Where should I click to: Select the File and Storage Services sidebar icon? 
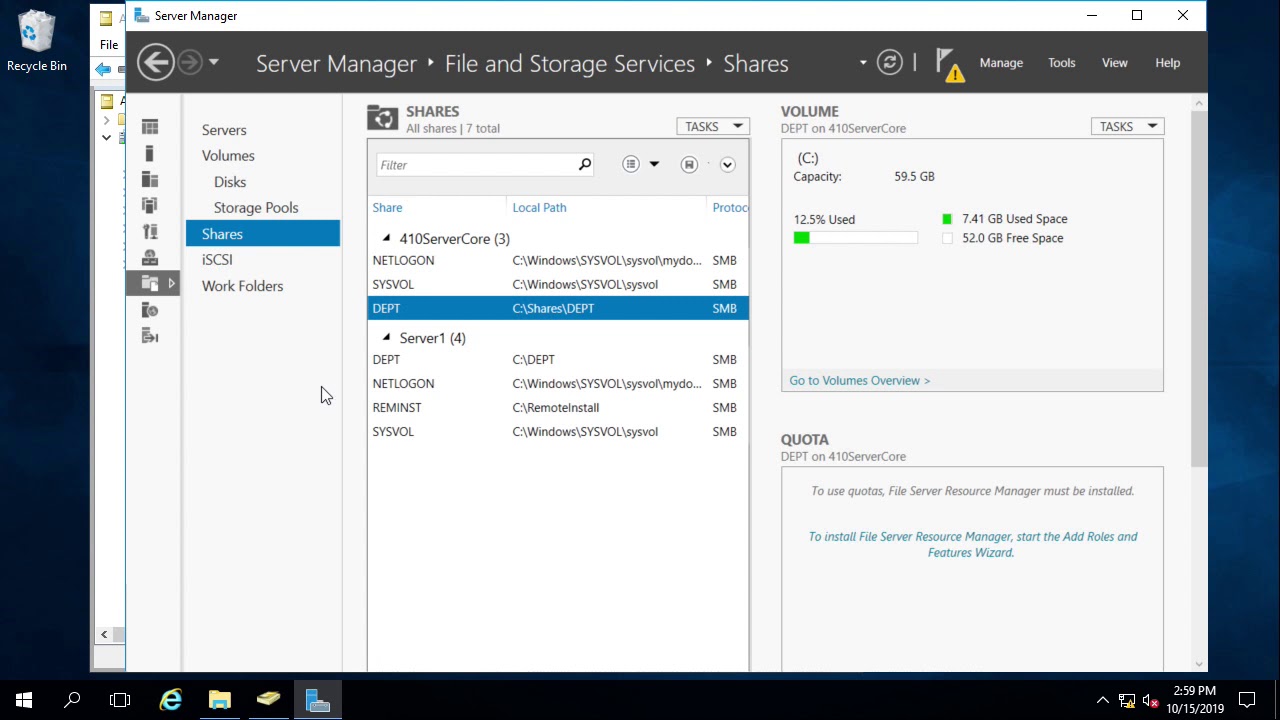point(150,284)
